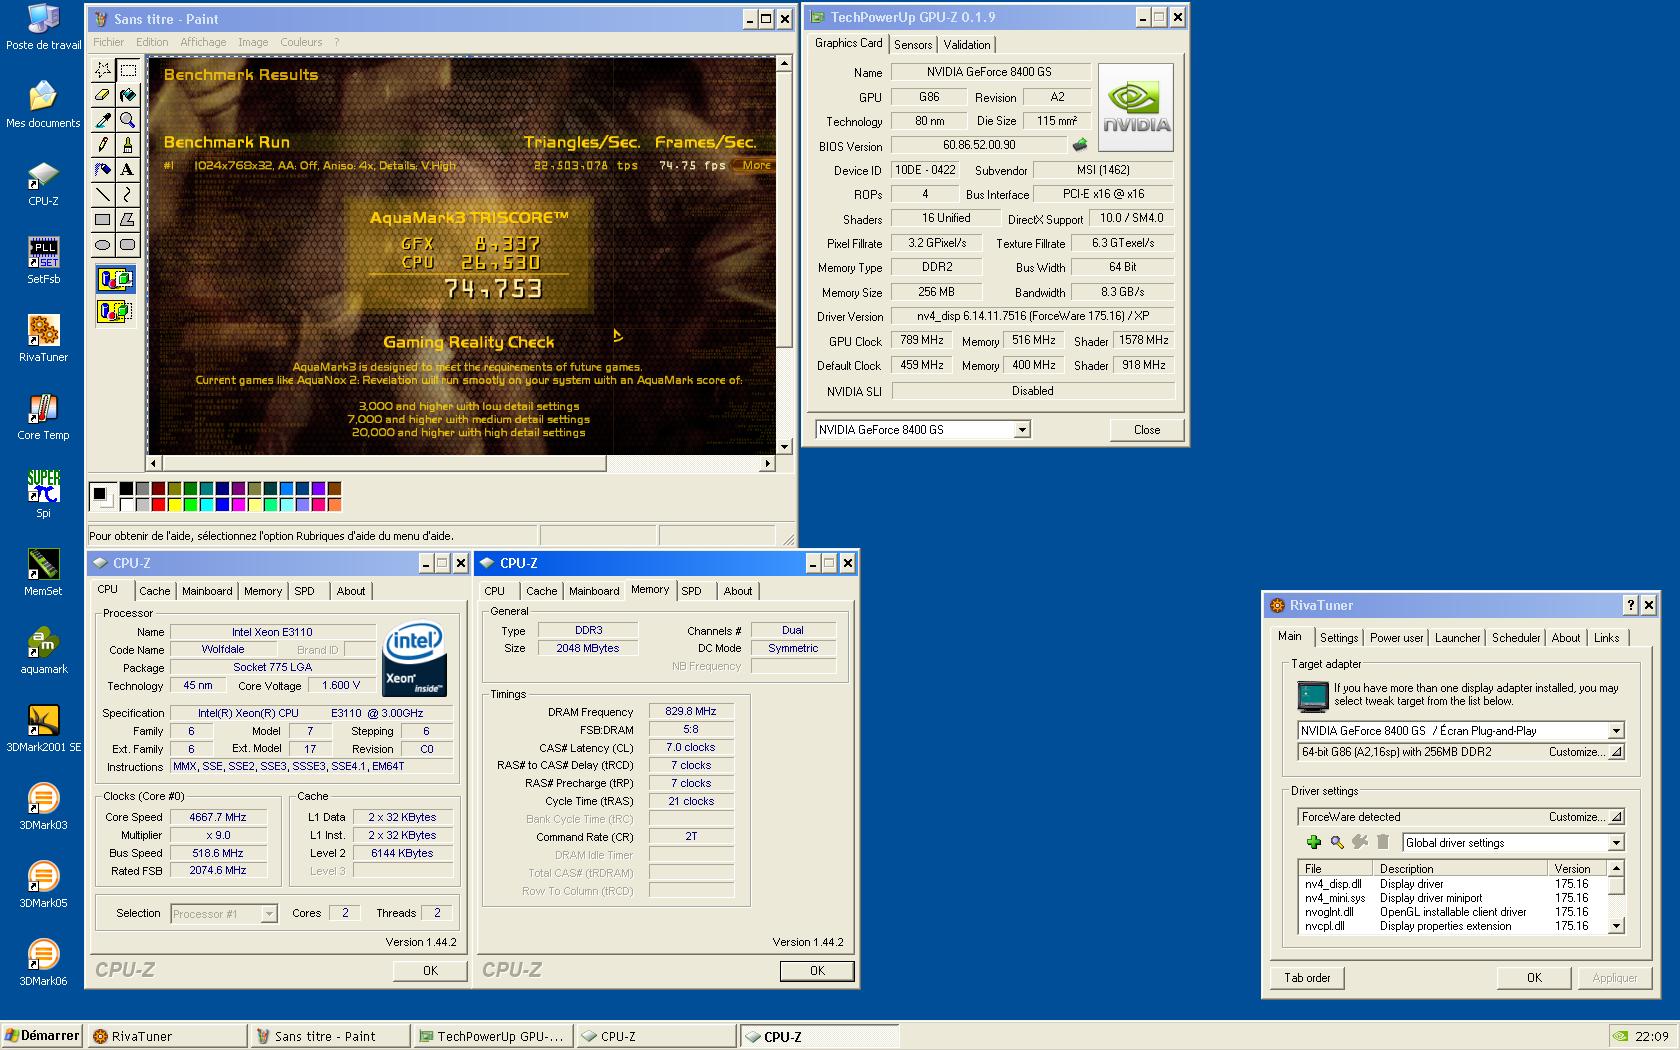Pick the bright red color swatch

[158, 504]
